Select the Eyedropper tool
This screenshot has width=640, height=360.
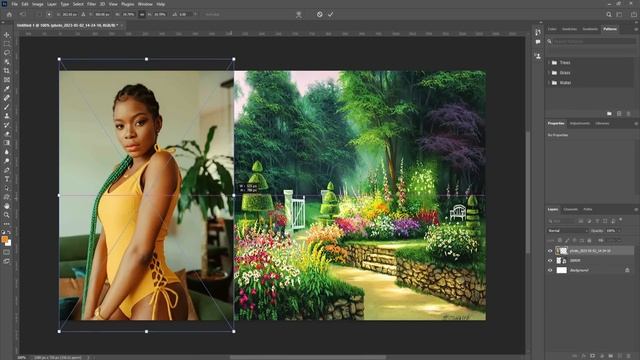(7, 89)
